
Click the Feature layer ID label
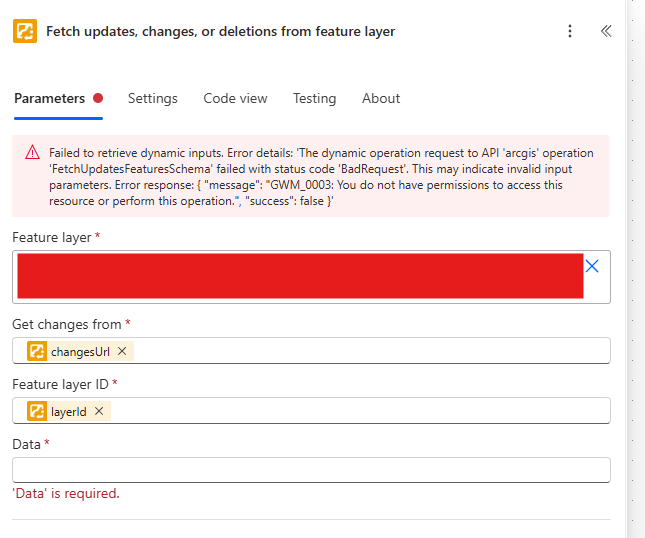coord(60,384)
